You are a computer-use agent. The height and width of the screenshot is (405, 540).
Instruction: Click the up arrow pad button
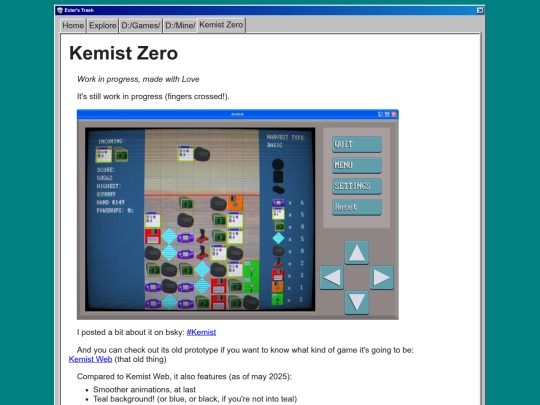357,253
